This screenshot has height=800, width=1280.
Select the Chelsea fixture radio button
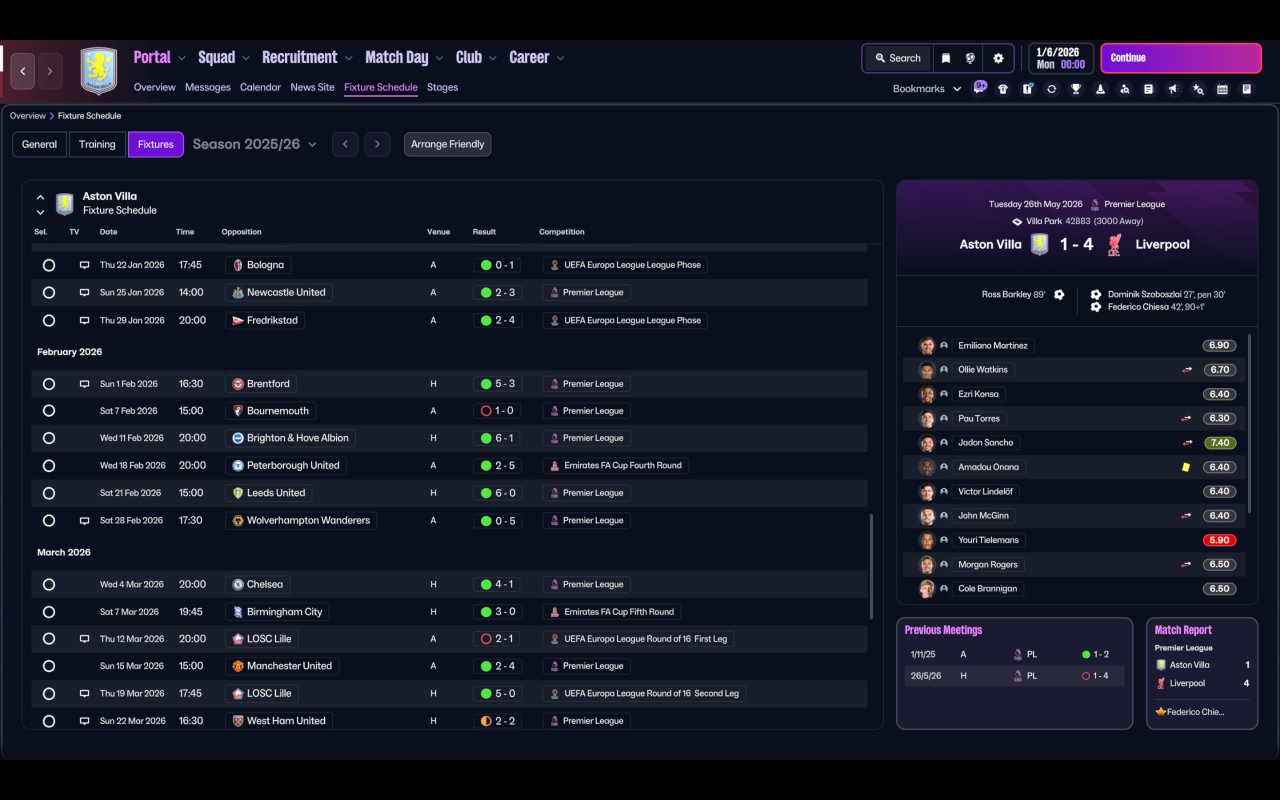(49, 584)
